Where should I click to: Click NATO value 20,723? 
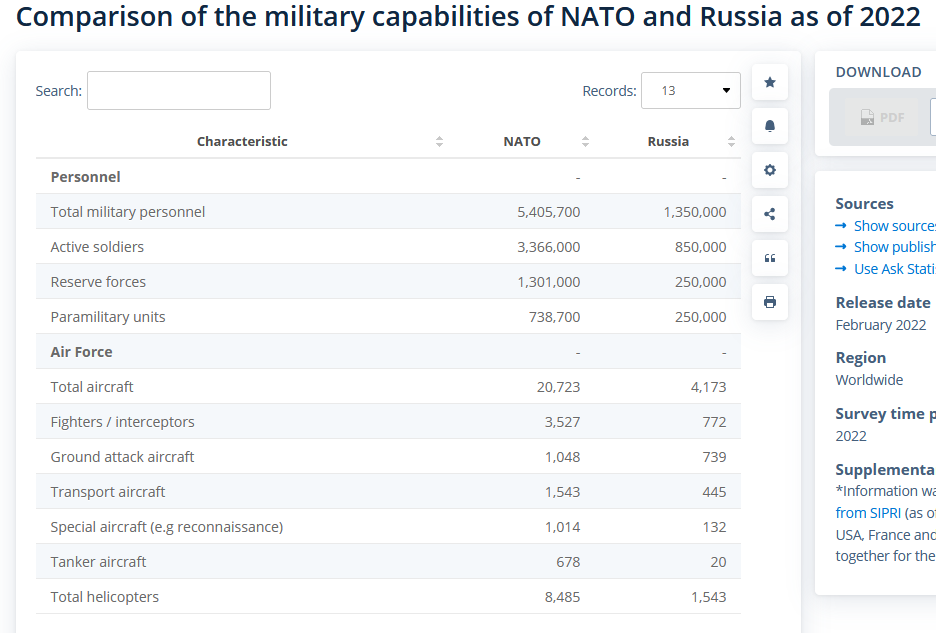[558, 387]
